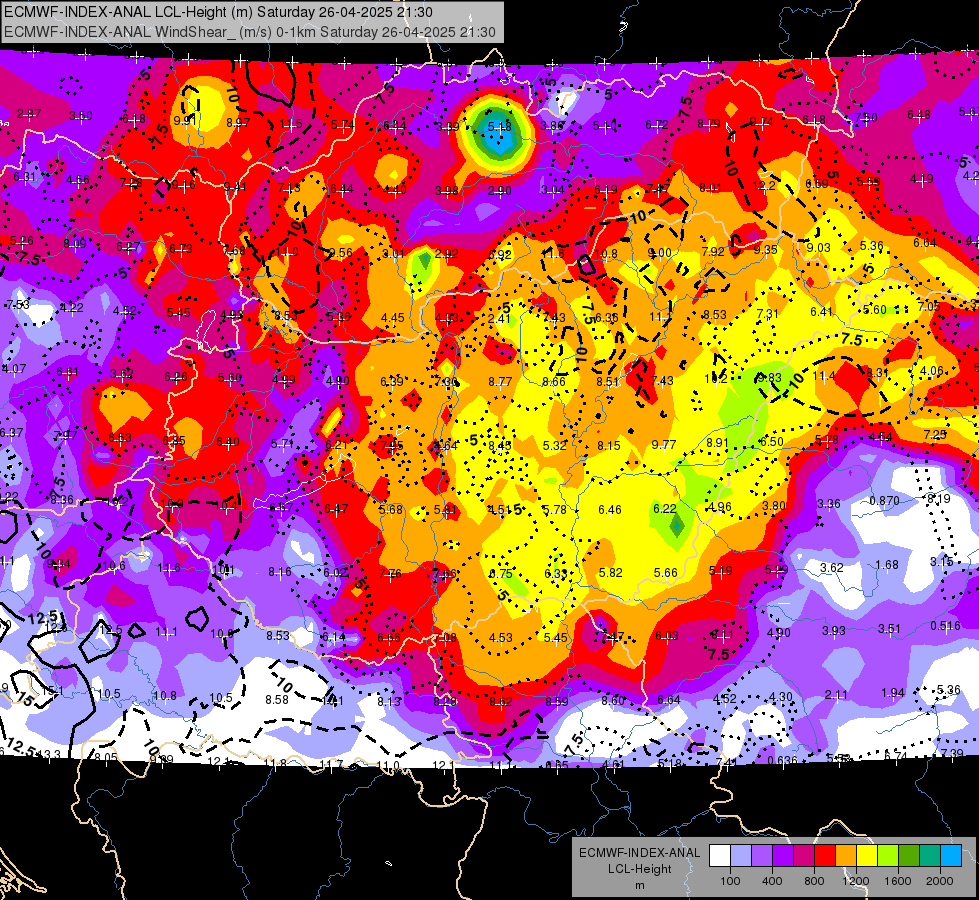Click the 0.636 wind shear value

(782, 760)
